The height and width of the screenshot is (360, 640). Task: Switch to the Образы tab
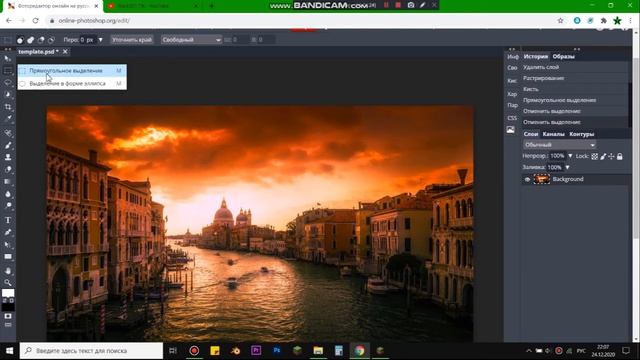tap(564, 57)
